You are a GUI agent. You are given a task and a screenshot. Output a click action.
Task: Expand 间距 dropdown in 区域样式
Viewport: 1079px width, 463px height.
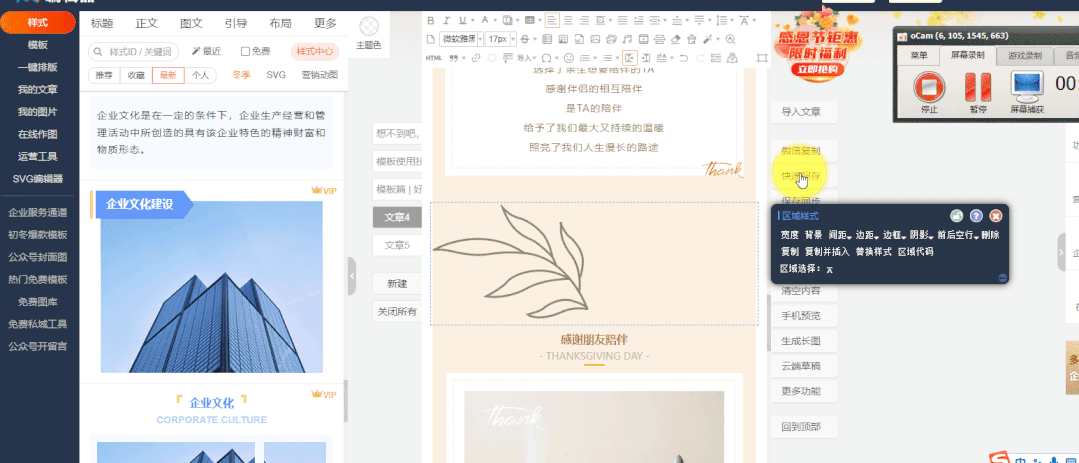click(840, 235)
